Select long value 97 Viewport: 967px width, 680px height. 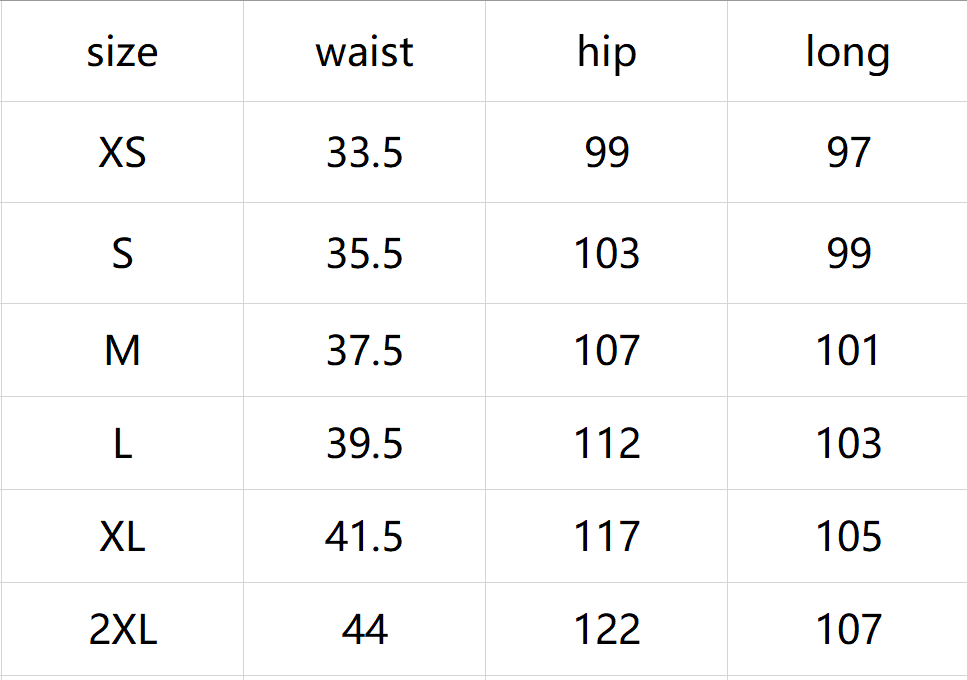(x=848, y=153)
